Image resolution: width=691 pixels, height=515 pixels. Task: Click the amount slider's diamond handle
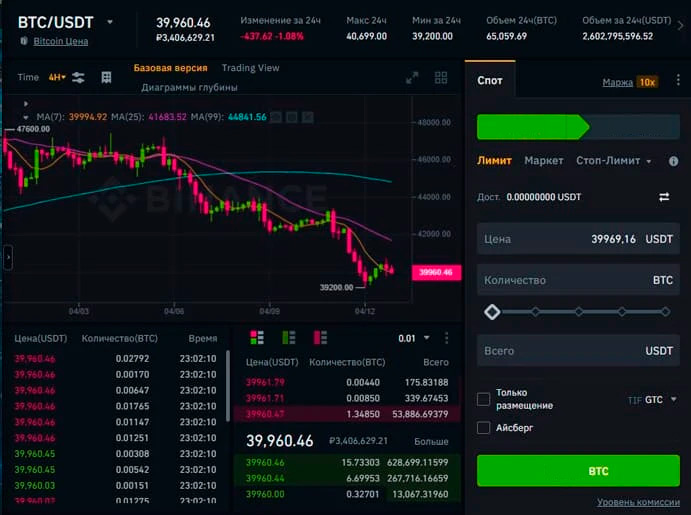[492, 312]
